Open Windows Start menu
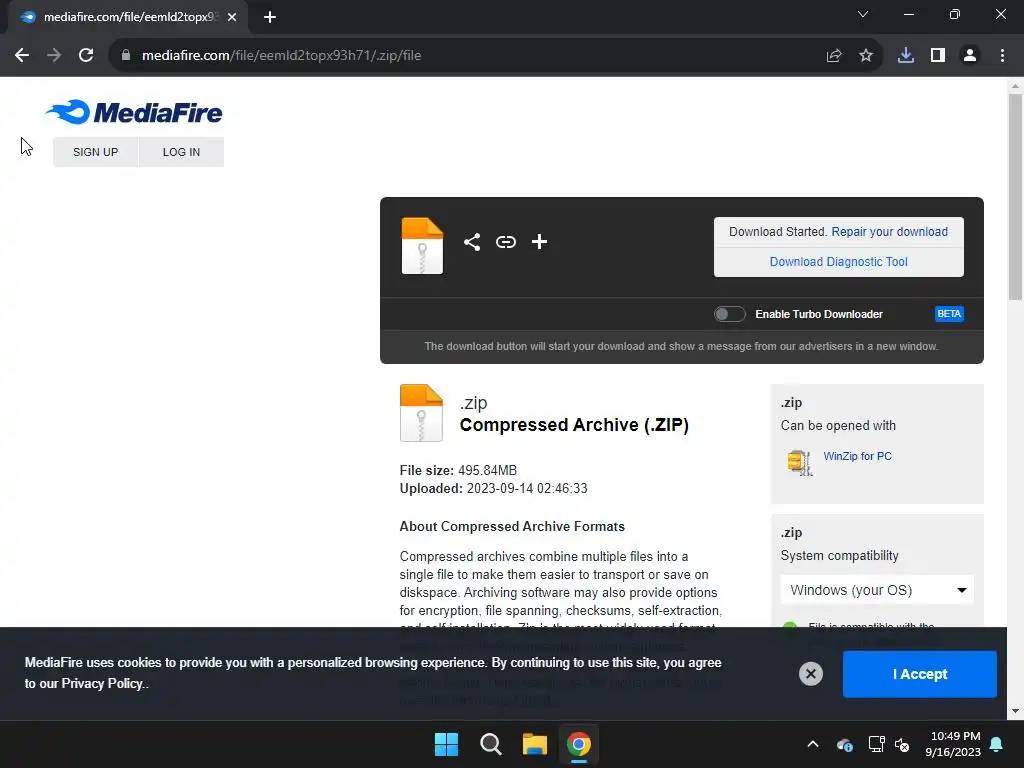 click(x=447, y=744)
